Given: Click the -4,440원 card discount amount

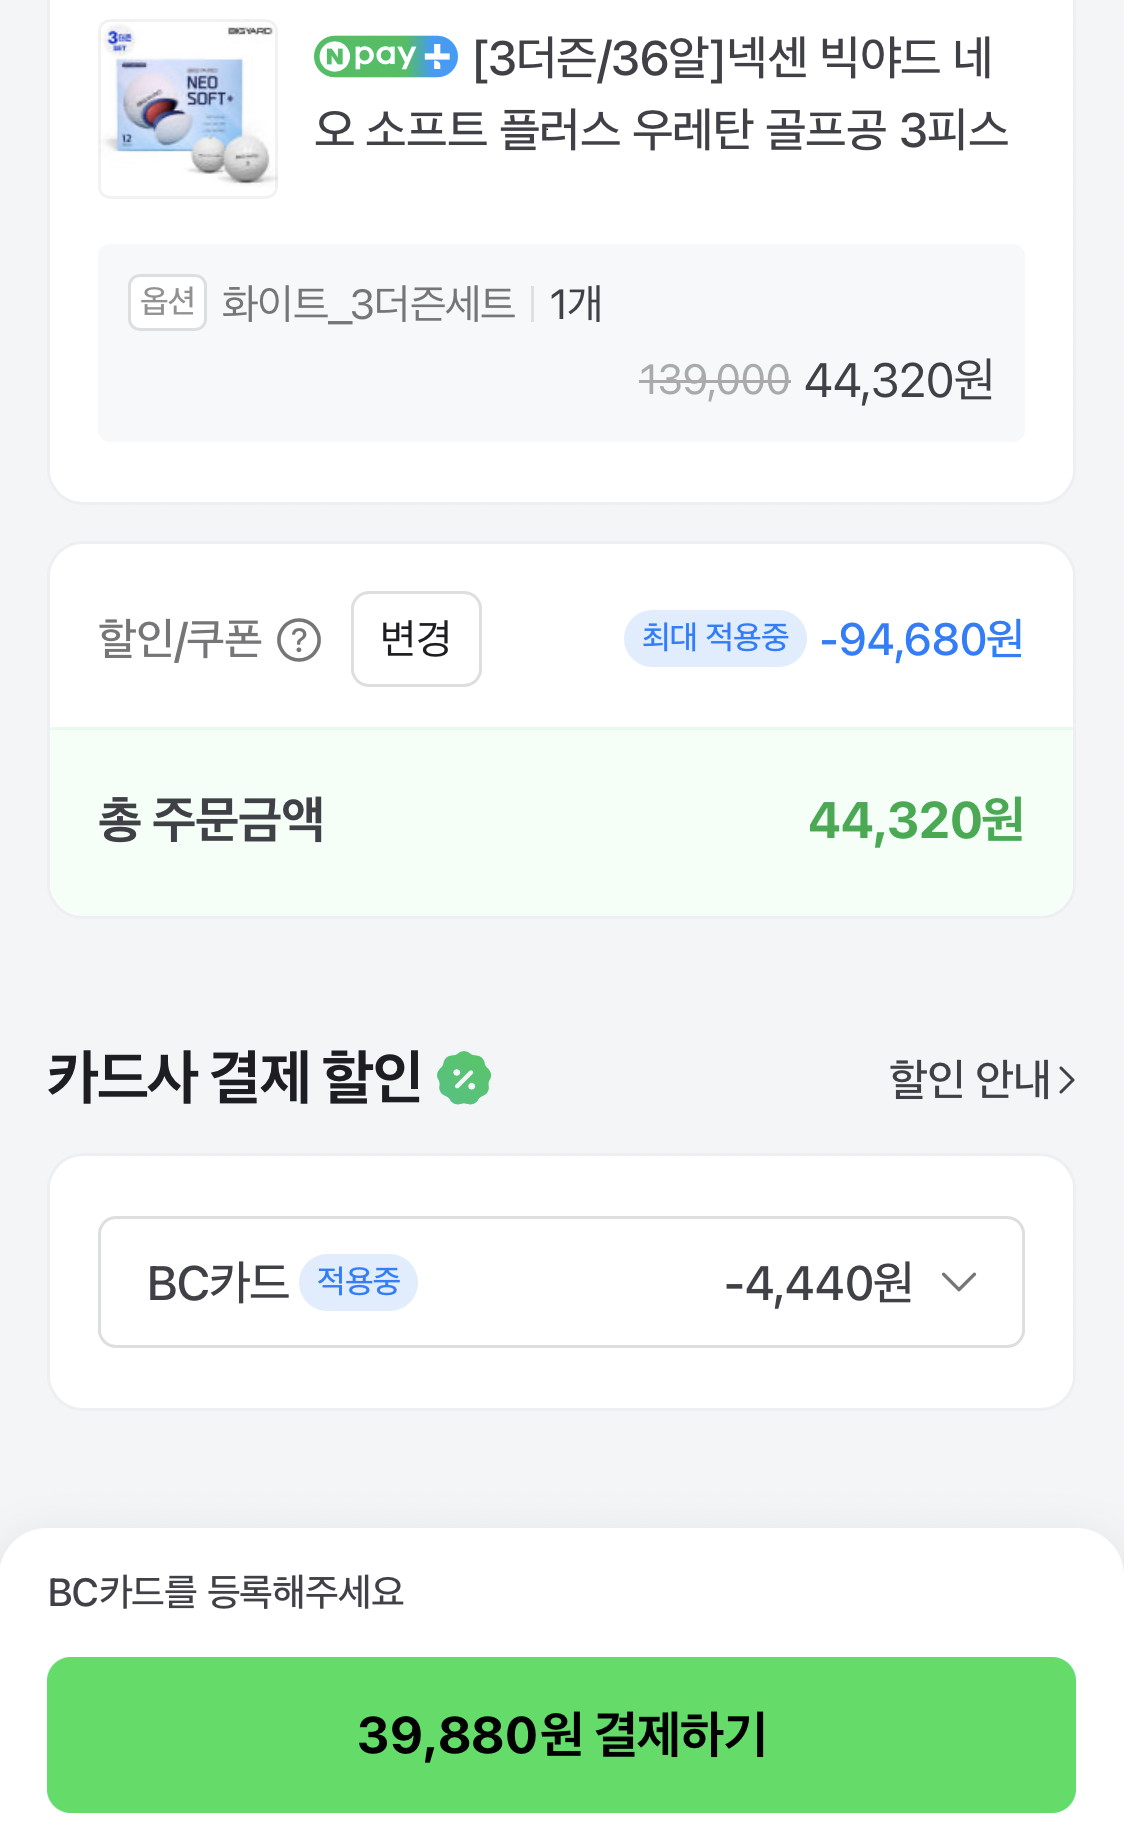Looking at the screenshot, I should pyautogui.click(x=818, y=1283).
